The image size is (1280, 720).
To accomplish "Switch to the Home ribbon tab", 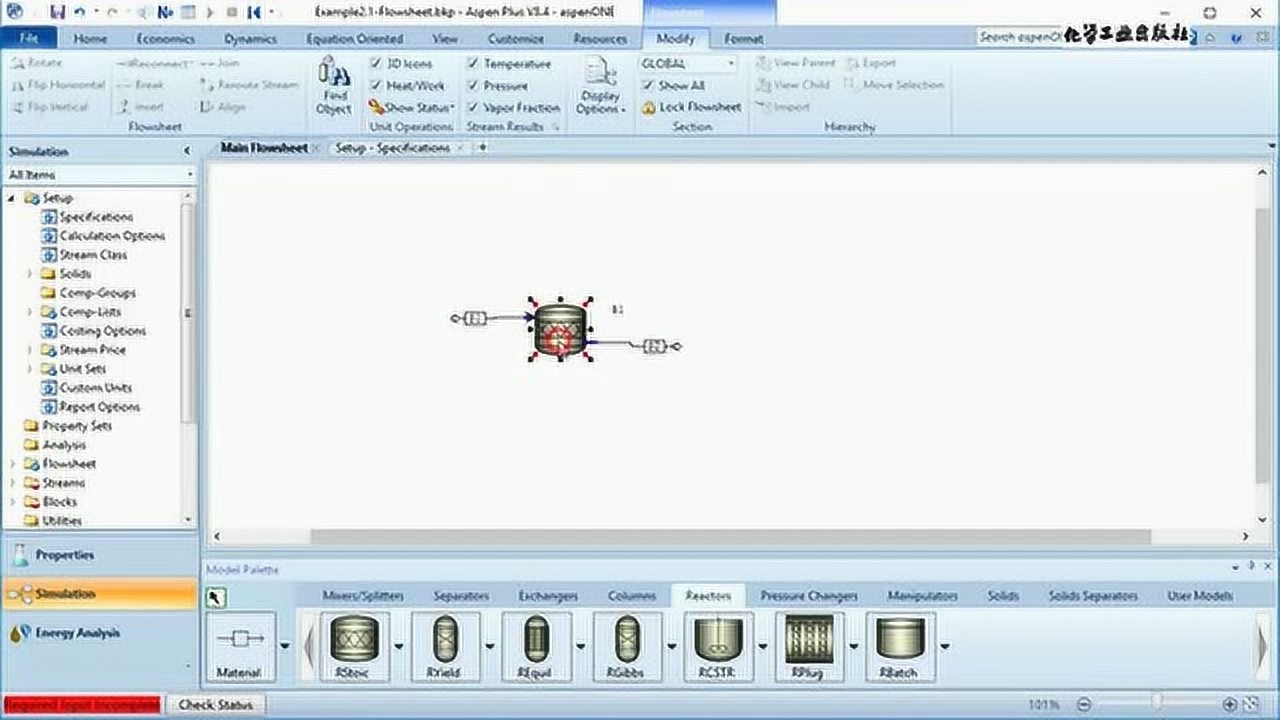I will click(91, 38).
